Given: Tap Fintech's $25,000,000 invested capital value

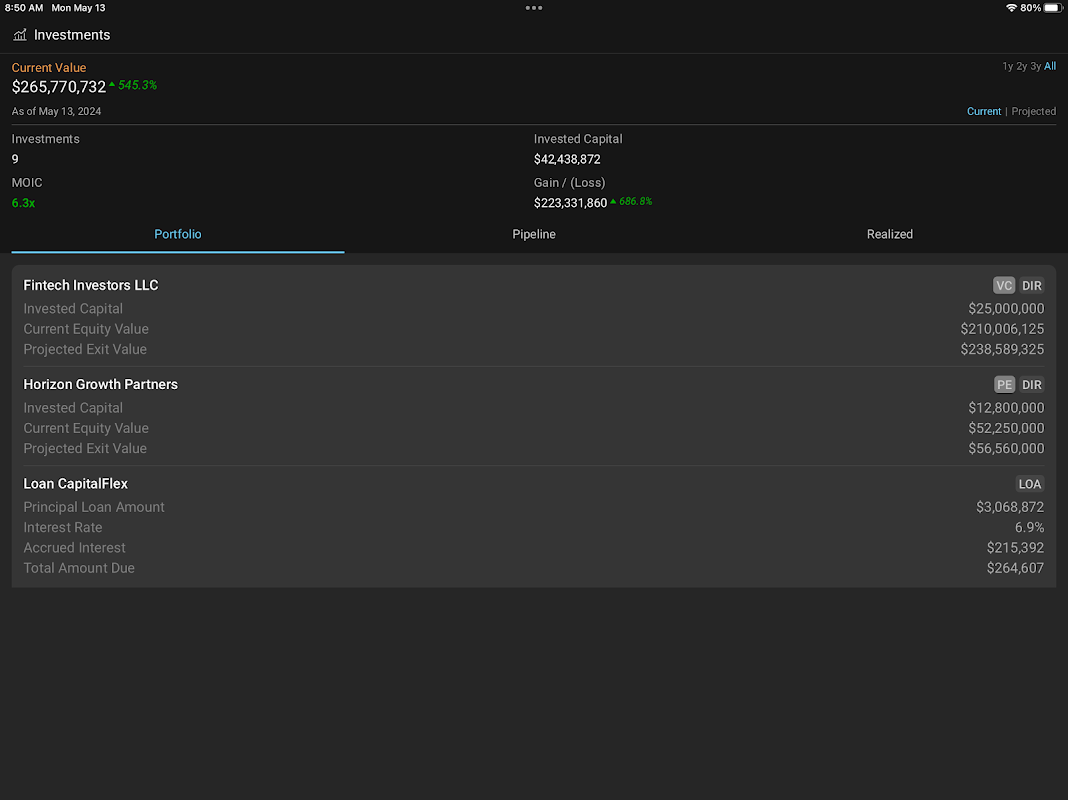Looking at the screenshot, I should click(1006, 308).
